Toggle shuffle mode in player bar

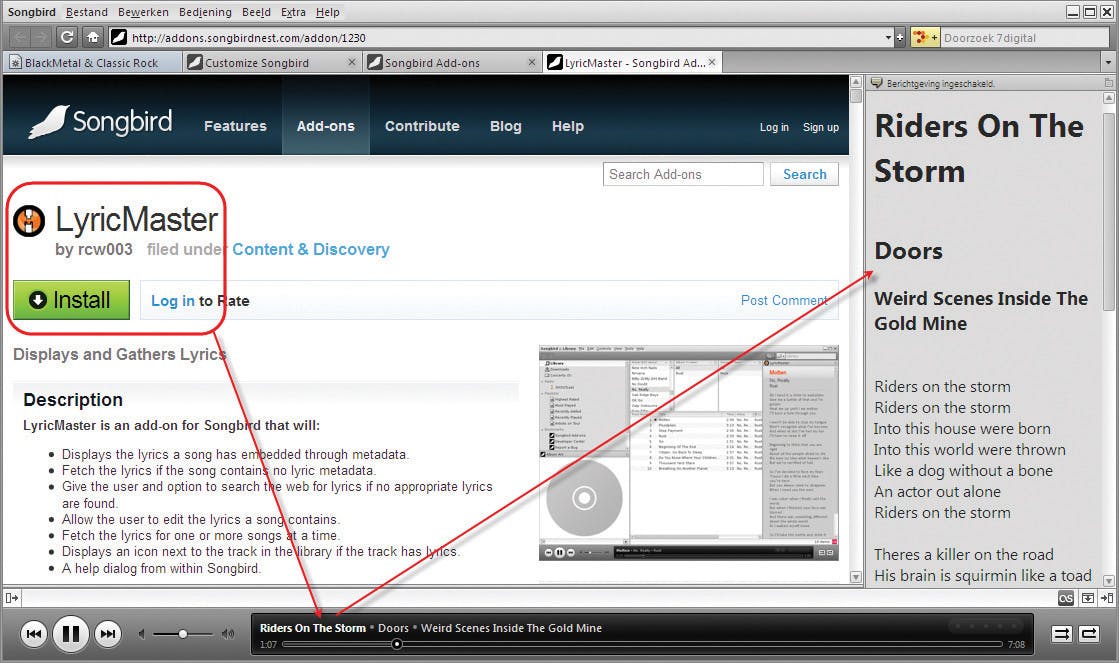1061,634
